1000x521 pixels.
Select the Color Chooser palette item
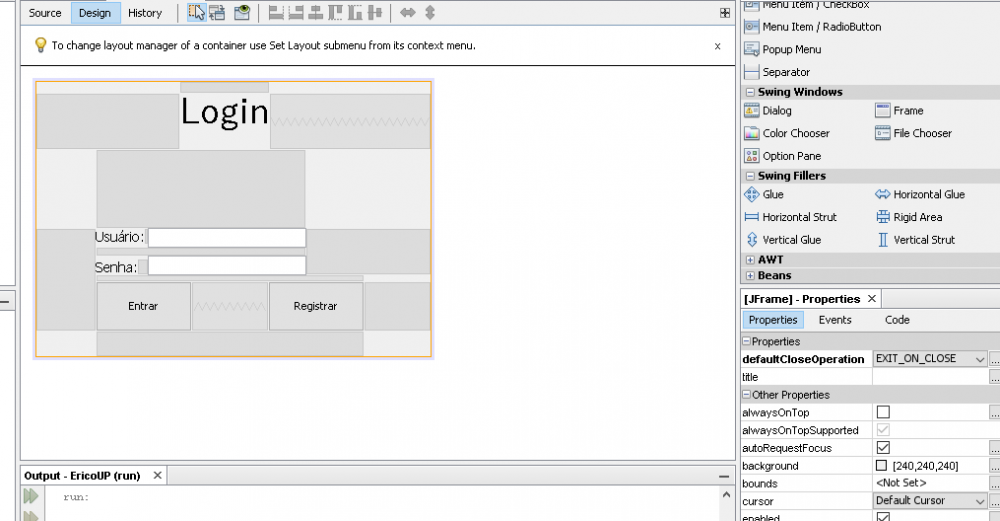[x=795, y=133]
